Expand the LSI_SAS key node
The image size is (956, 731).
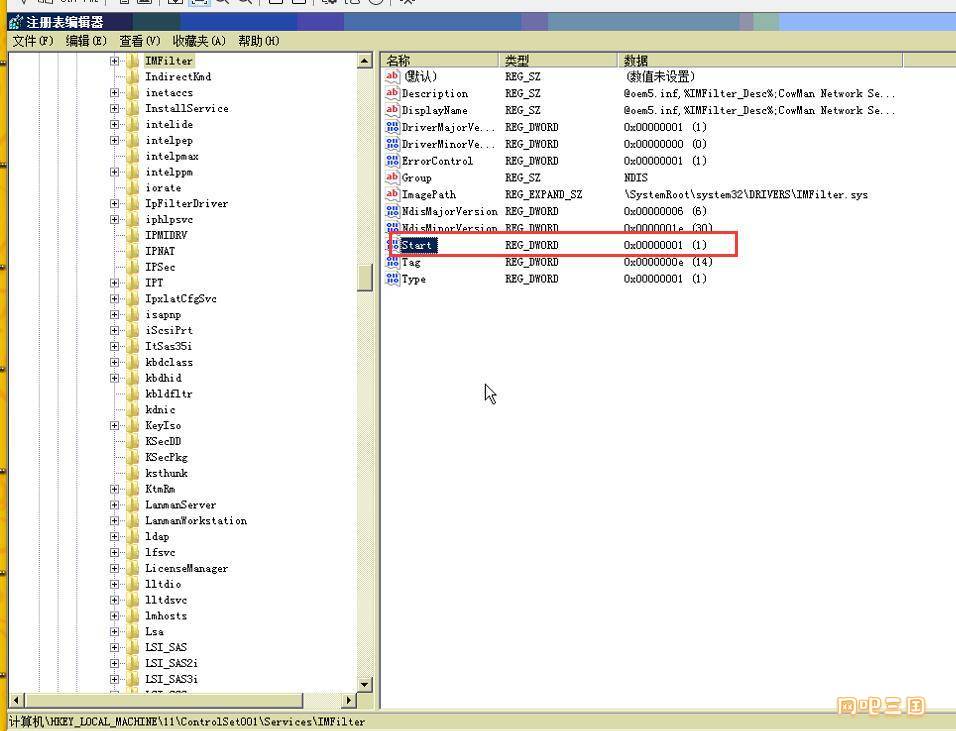point(114,647)
